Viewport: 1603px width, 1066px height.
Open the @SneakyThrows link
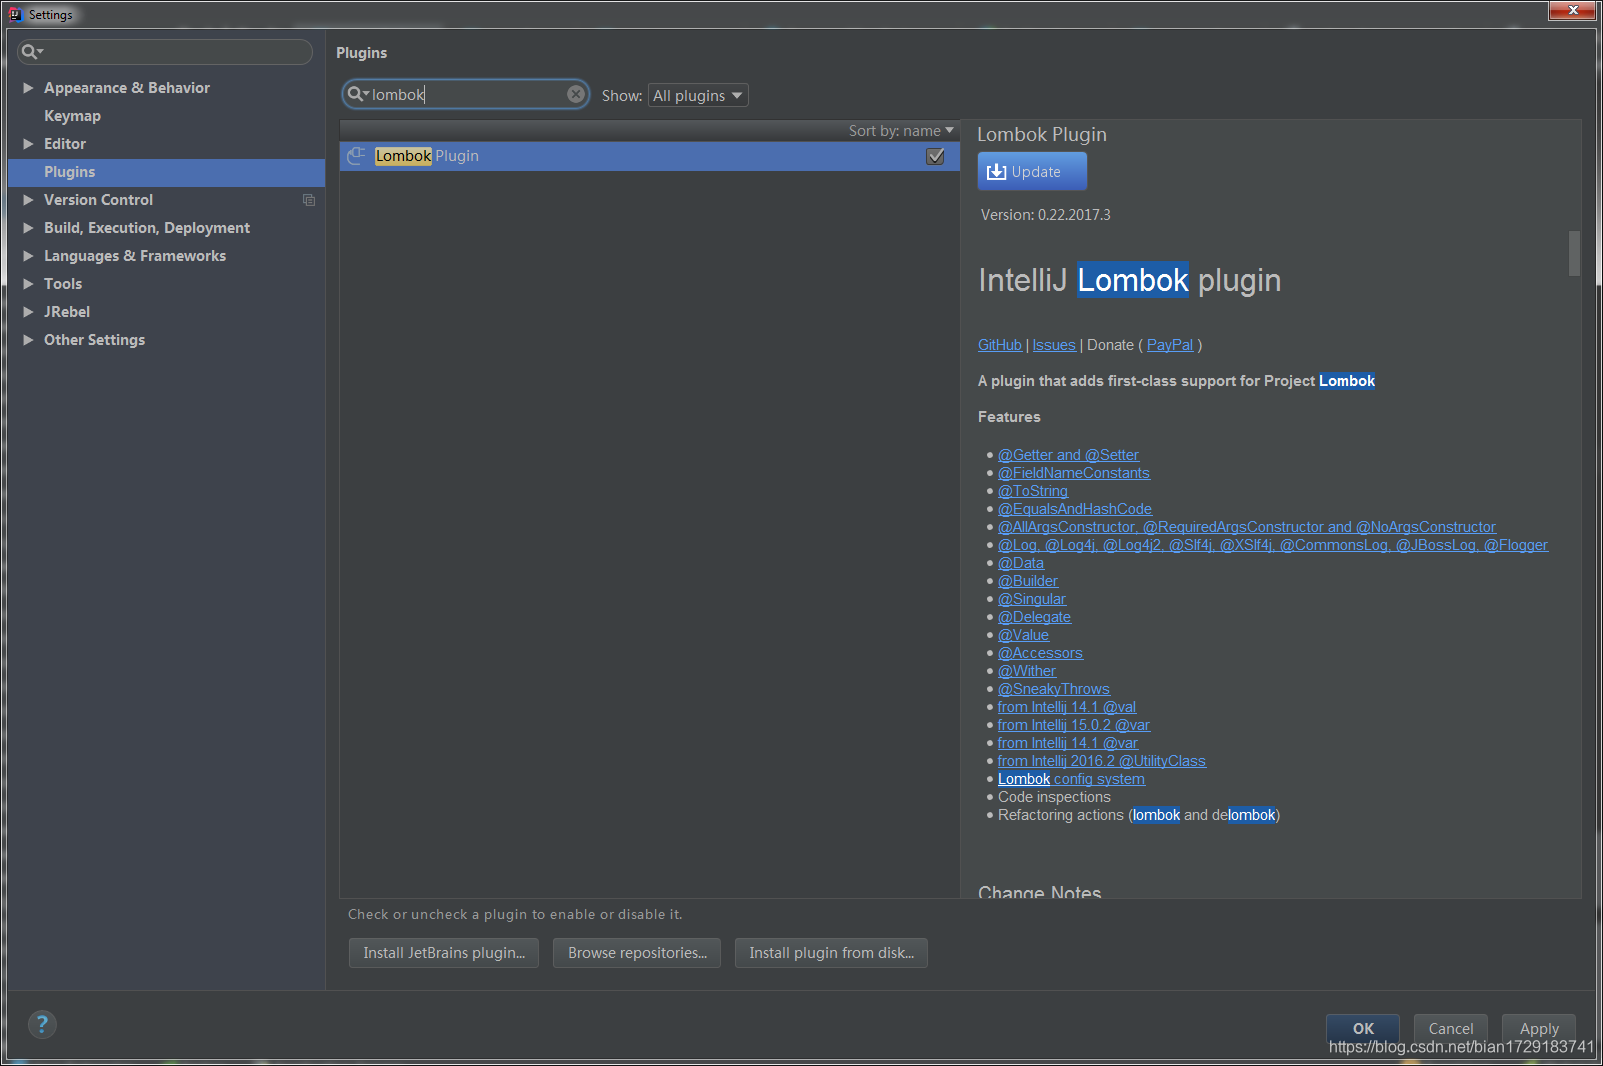click(1054, 689)
